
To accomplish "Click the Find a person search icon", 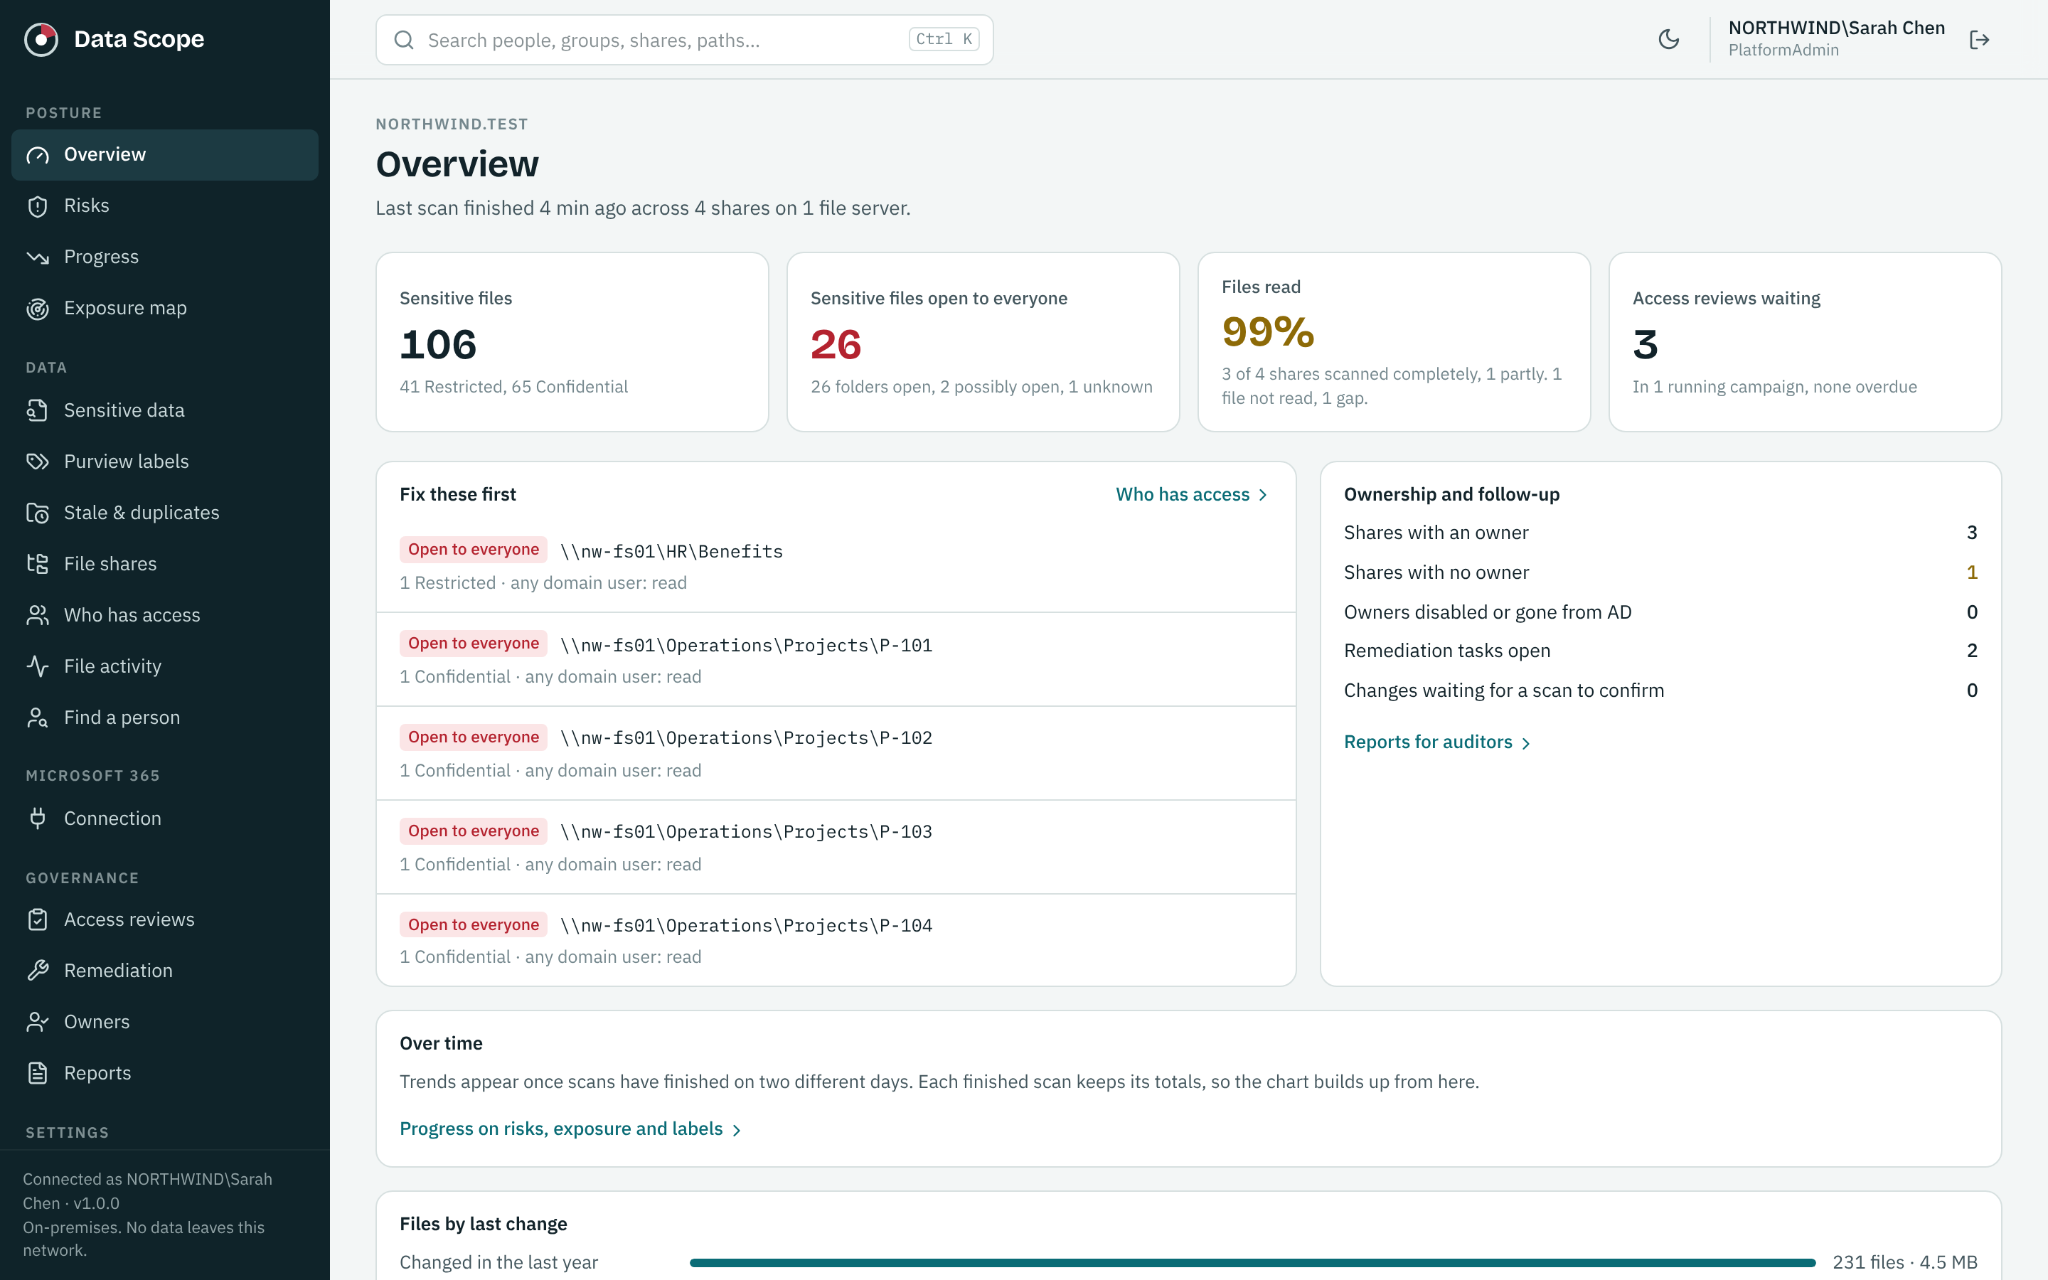I will click(x=38, y=717).
